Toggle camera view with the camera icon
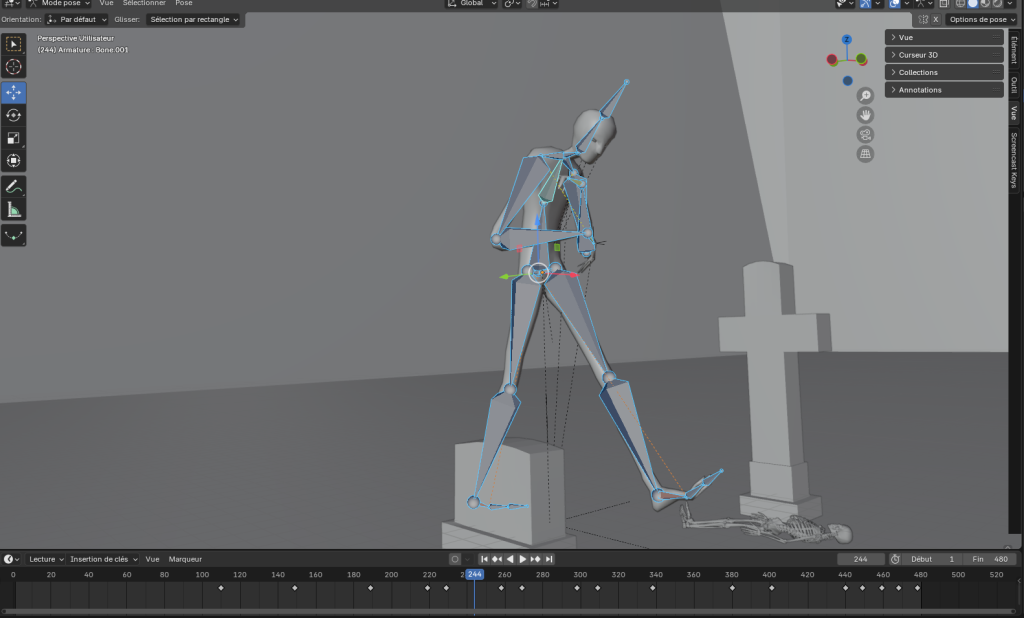 click(x=865, y=135)
